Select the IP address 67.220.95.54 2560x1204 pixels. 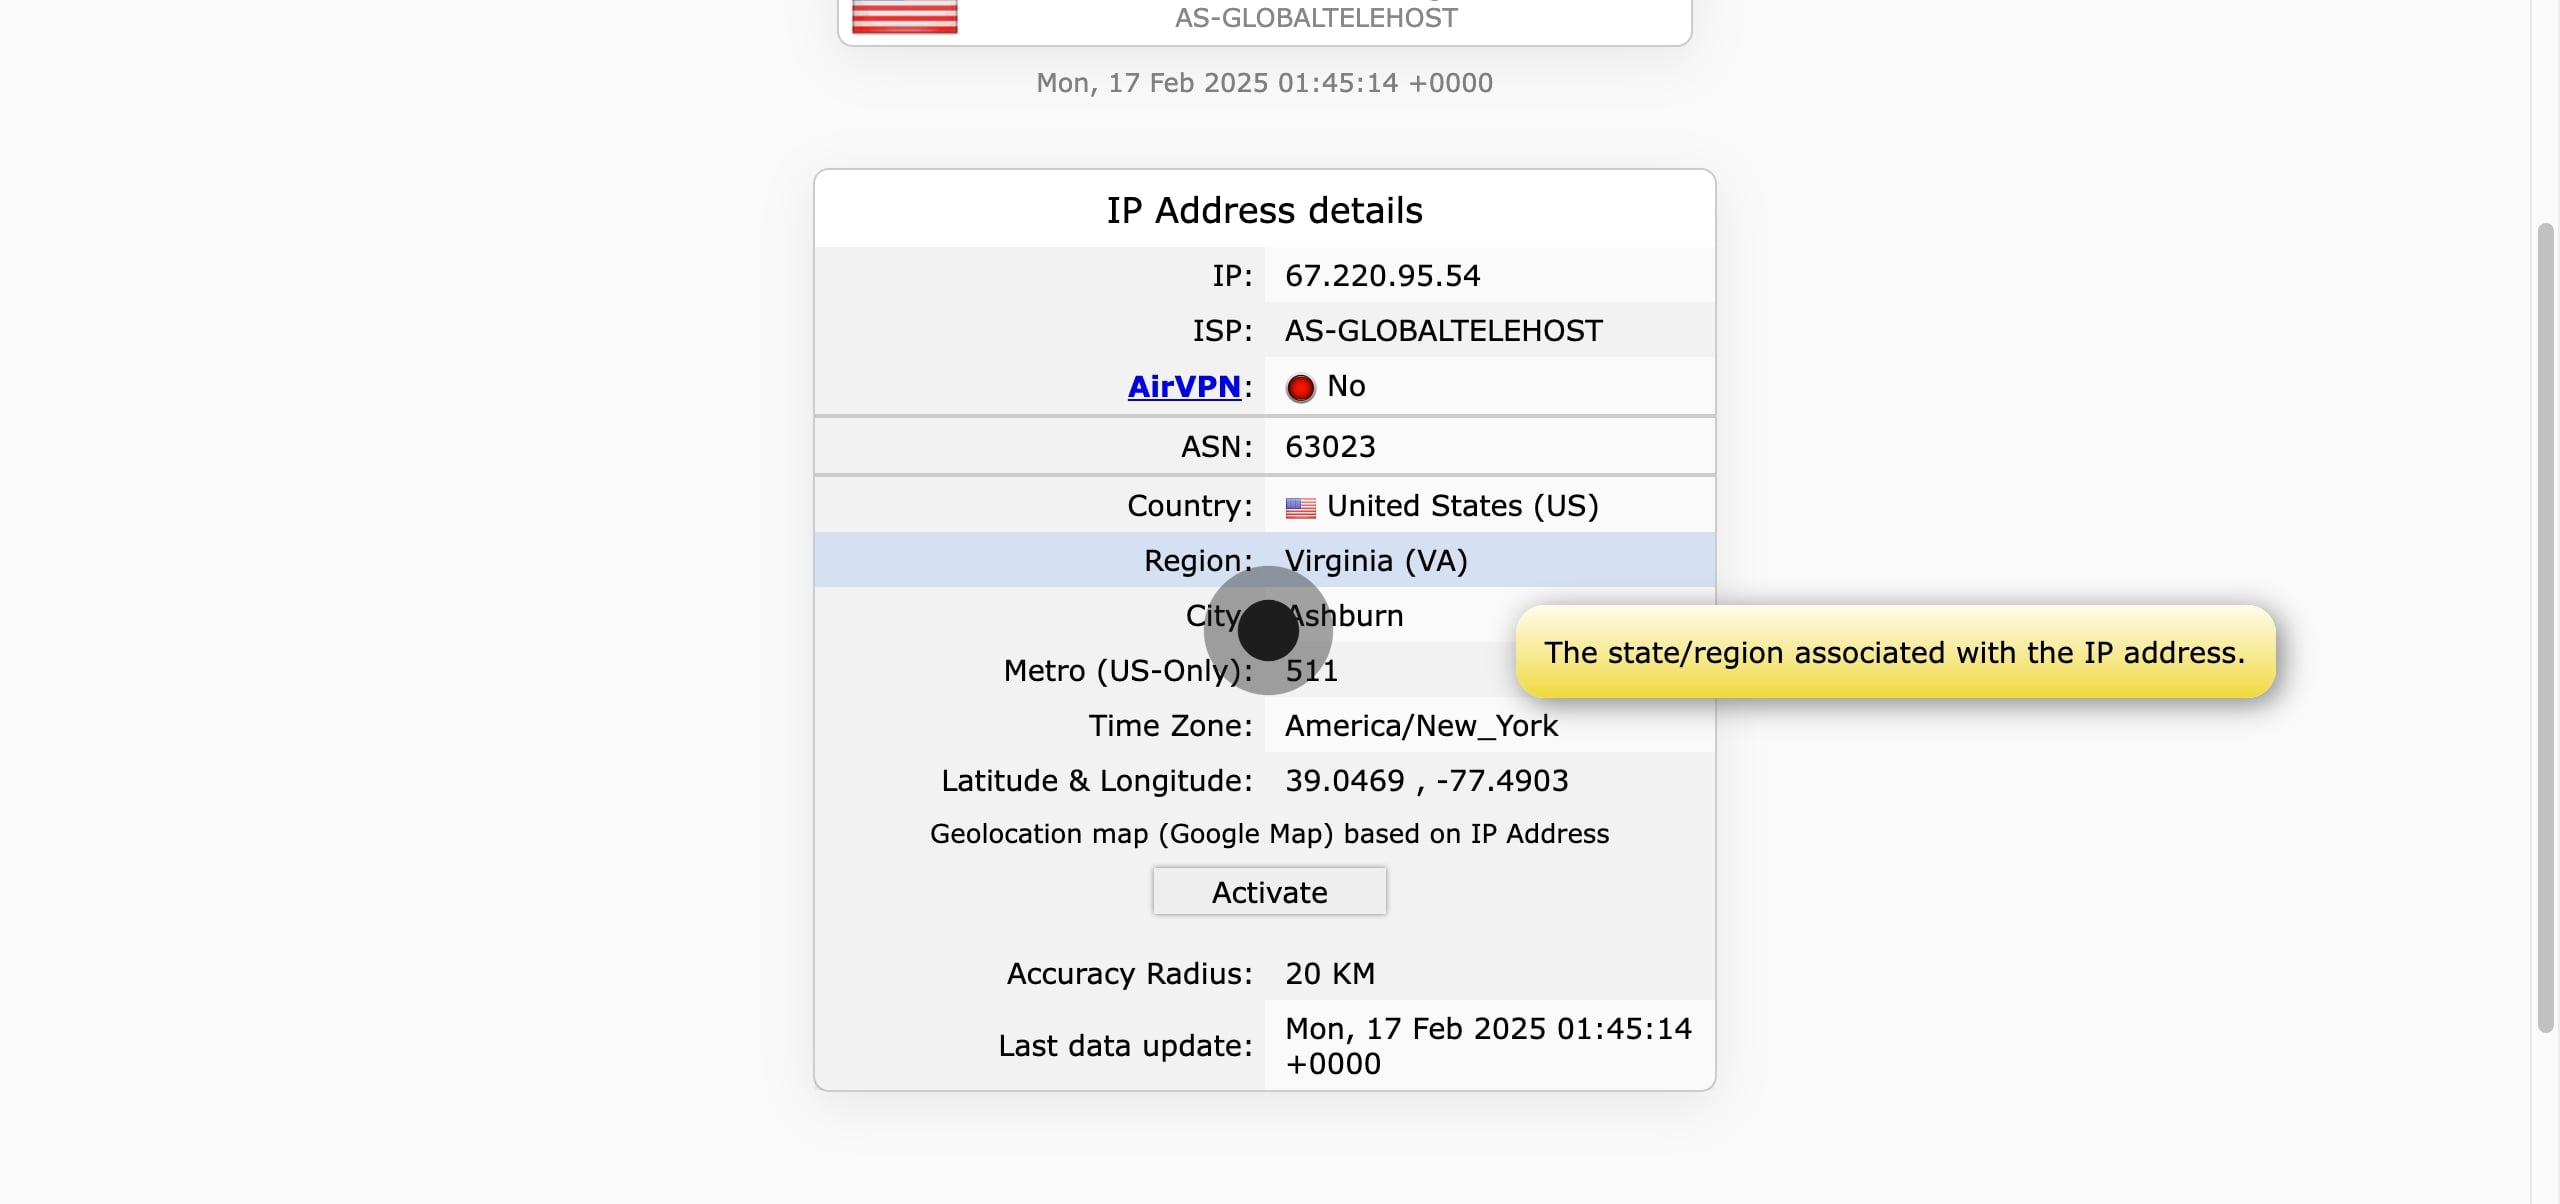[1382, 276]
